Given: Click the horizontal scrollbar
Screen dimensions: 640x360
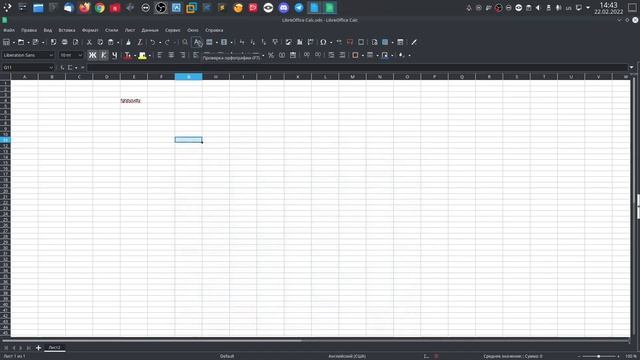Looking at the screenshot, I should (x=152, y=340).
